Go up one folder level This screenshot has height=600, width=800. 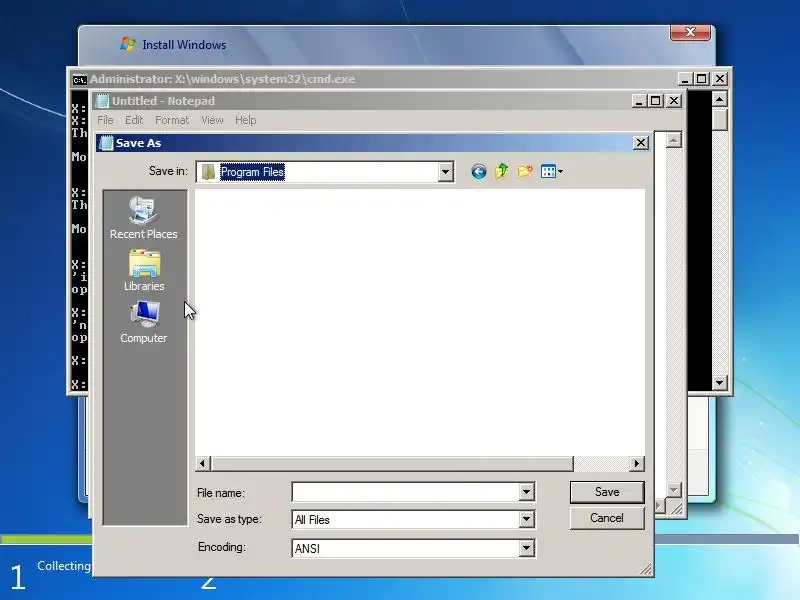502,171
